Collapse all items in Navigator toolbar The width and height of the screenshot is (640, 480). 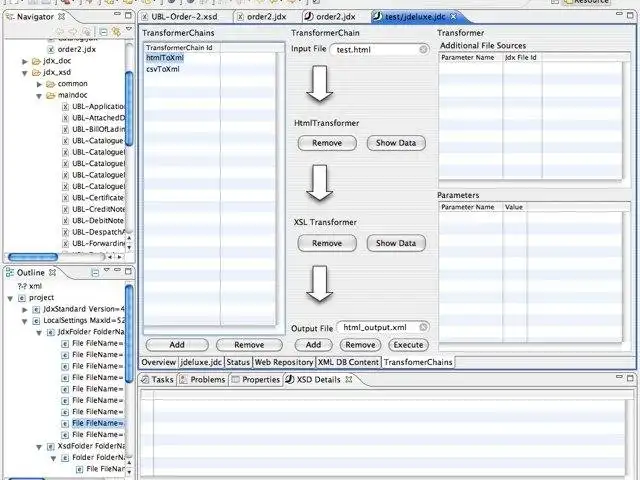point(103,31)
